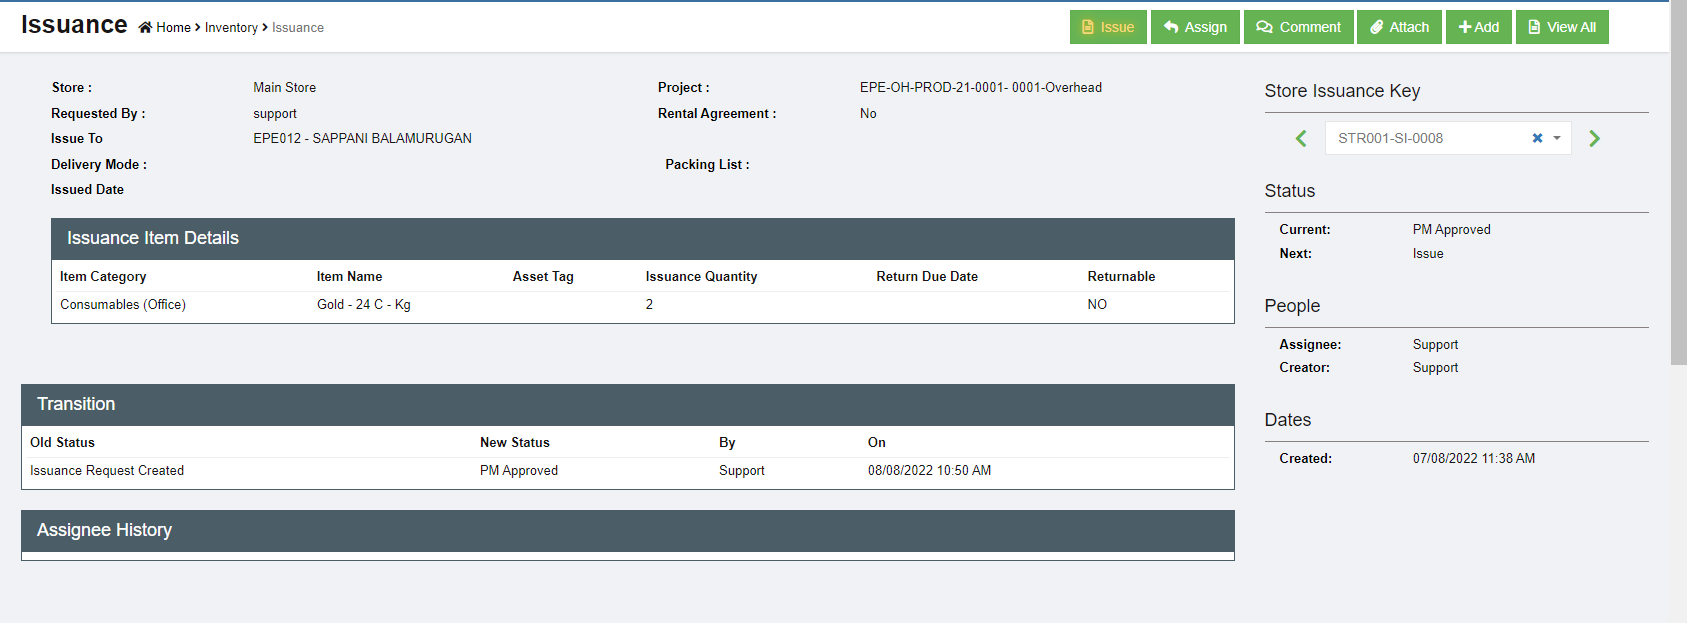
Task: Select the Gold - 24 C - Kg item row
Action: tap(363, 305)
